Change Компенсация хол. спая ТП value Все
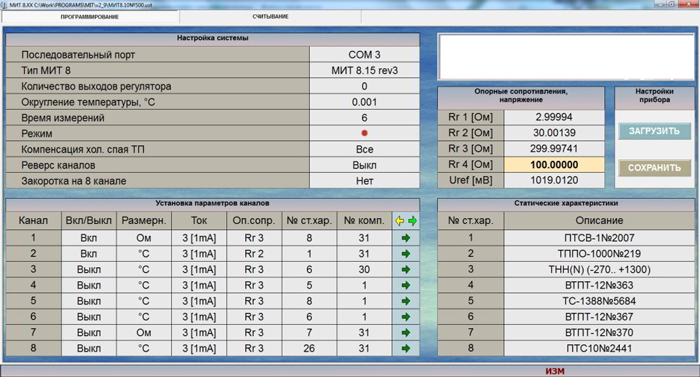700x377 pixels. coord(364,149)
